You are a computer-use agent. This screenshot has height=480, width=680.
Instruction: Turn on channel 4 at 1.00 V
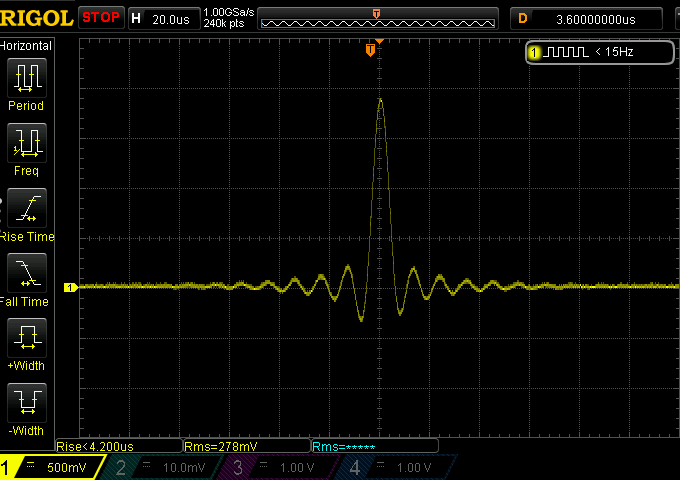click(398, 467)
